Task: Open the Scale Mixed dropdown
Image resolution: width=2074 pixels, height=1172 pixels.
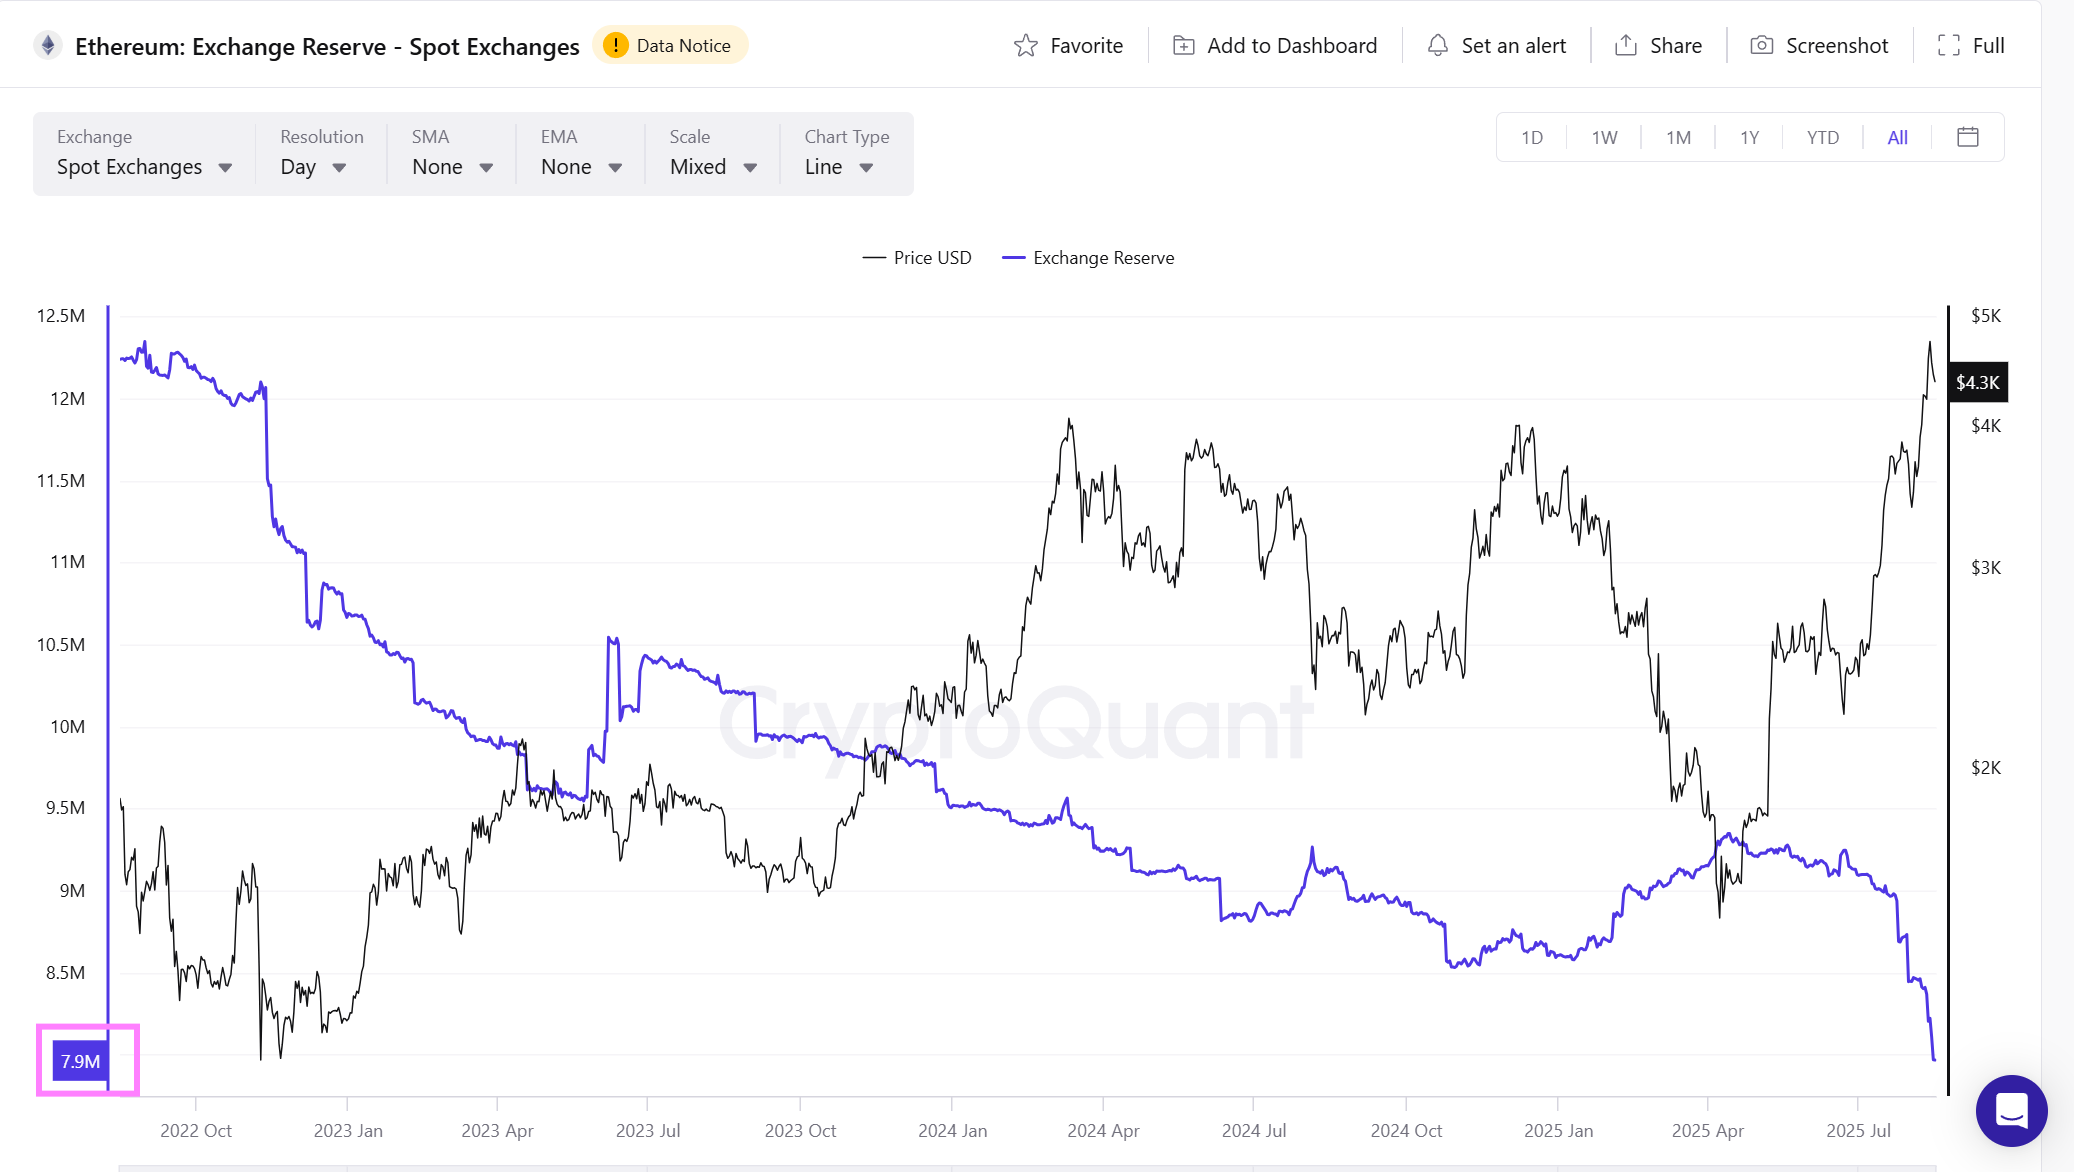Action: [713, 167]
